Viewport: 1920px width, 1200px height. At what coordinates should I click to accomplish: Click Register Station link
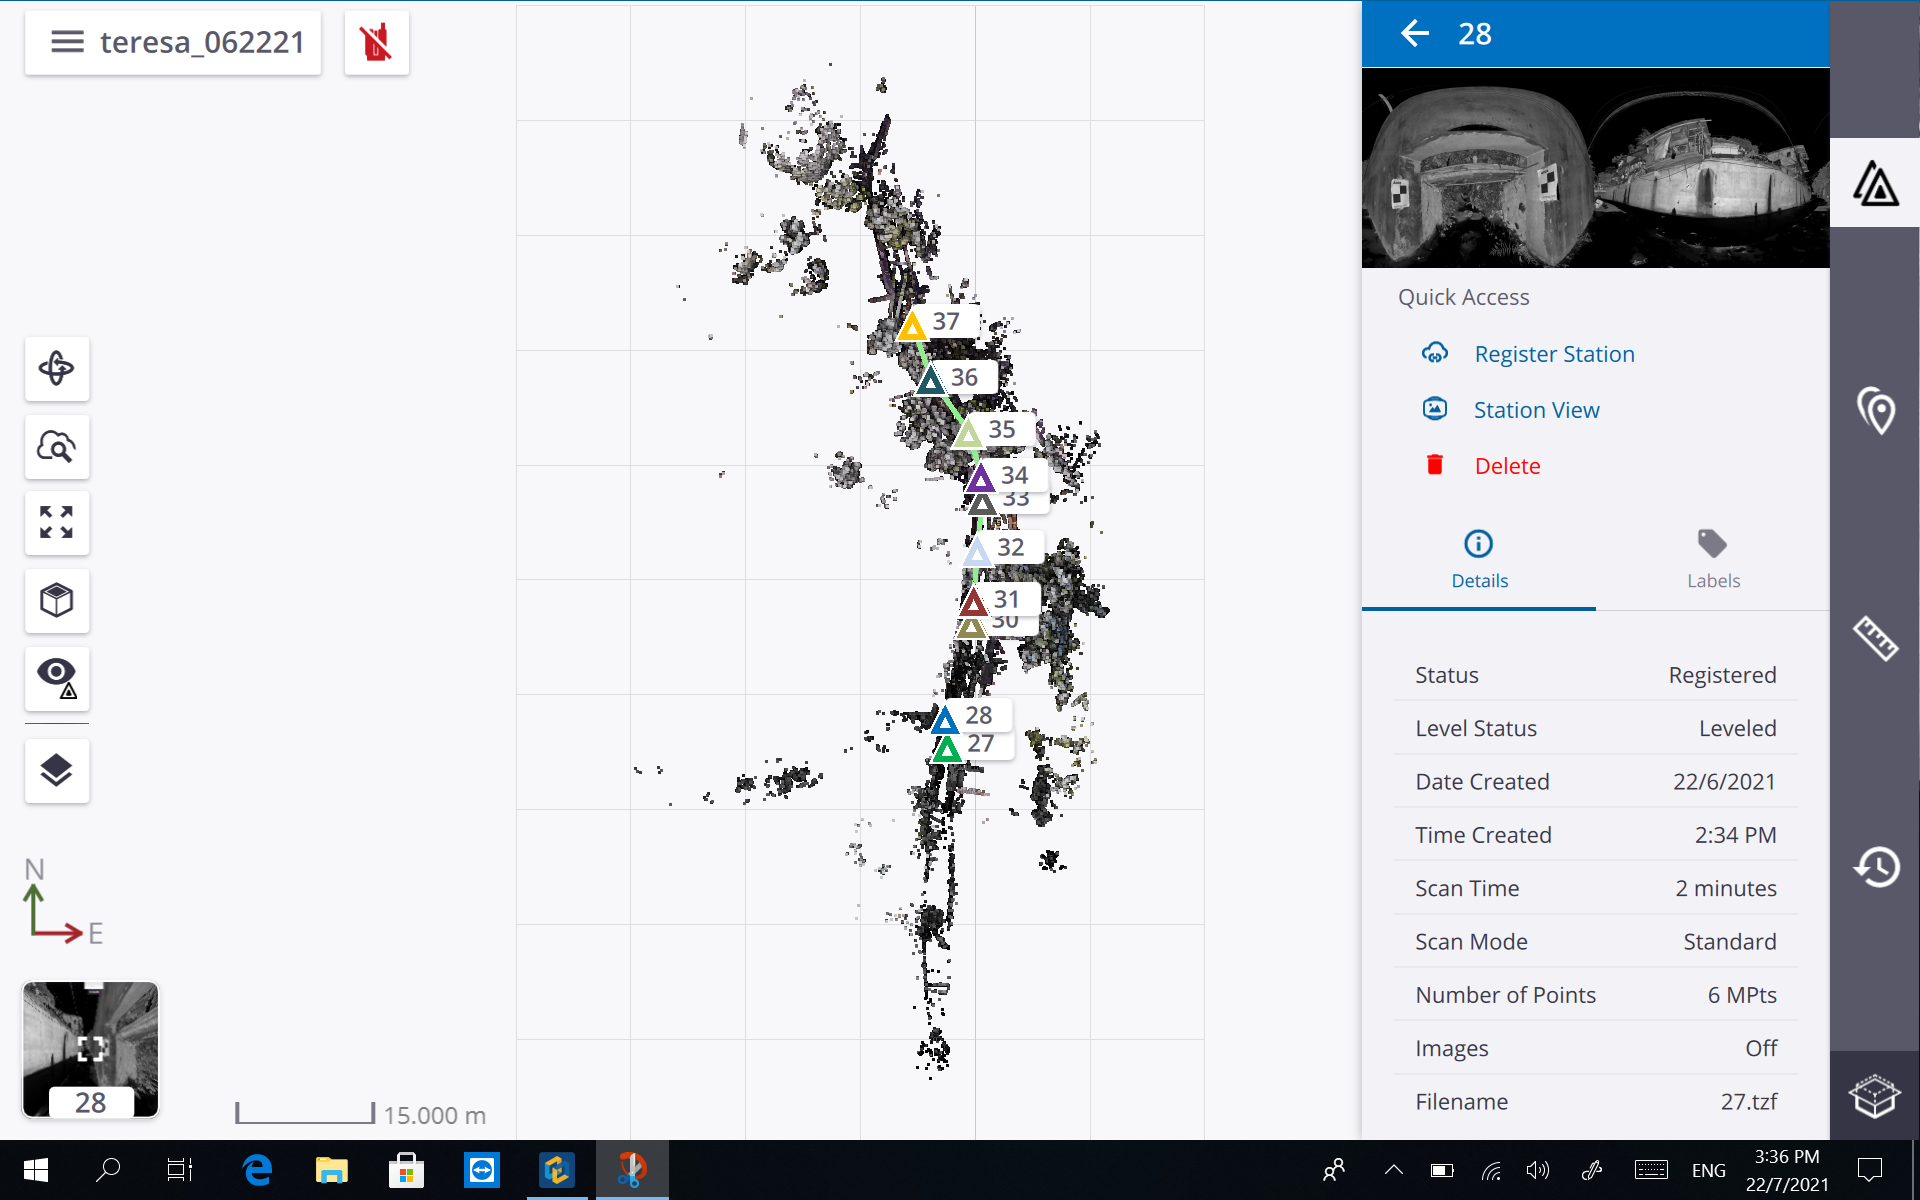[x=1553, y=354]
